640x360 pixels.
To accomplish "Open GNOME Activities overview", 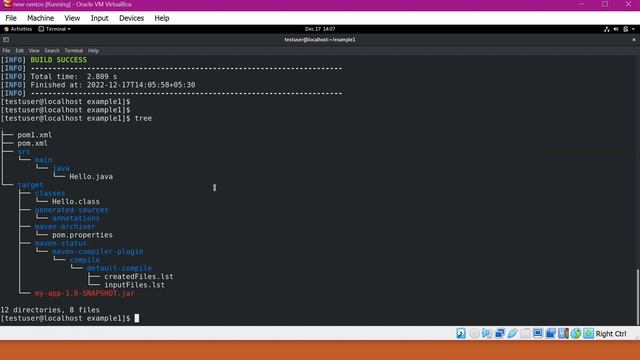I will 18,29.
